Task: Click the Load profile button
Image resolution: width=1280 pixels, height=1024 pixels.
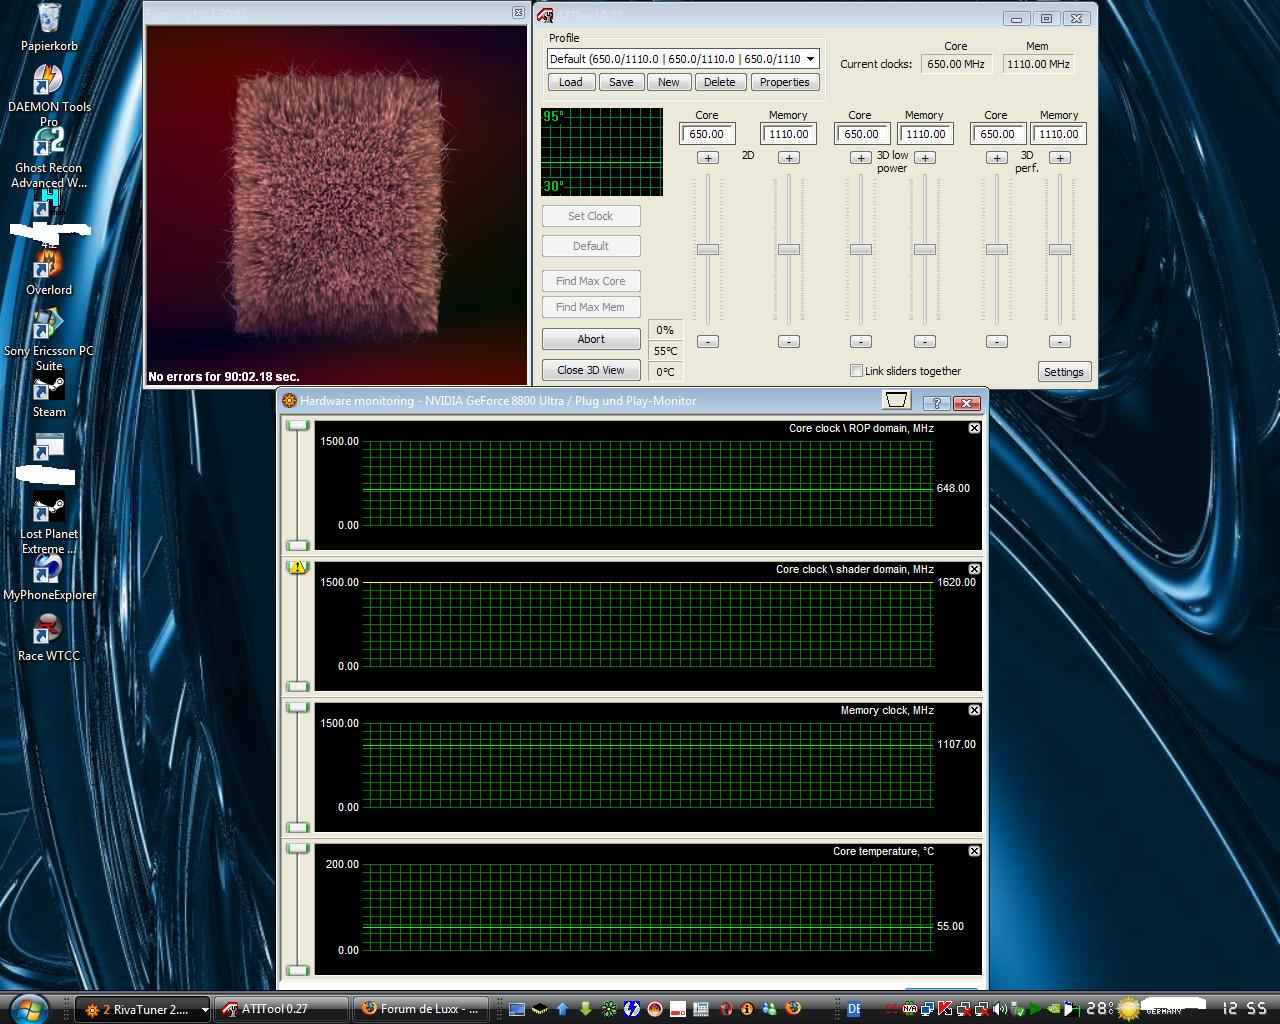Action: [x=570, y=83]
